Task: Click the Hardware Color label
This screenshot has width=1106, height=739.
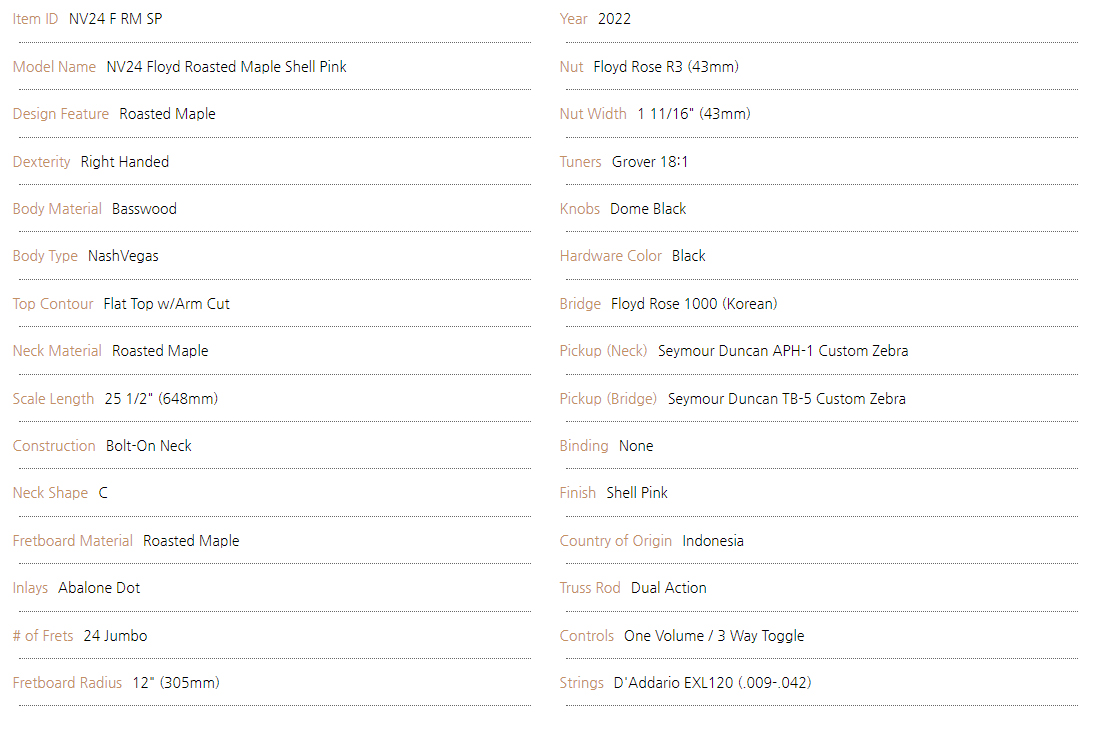Action: 611,257
